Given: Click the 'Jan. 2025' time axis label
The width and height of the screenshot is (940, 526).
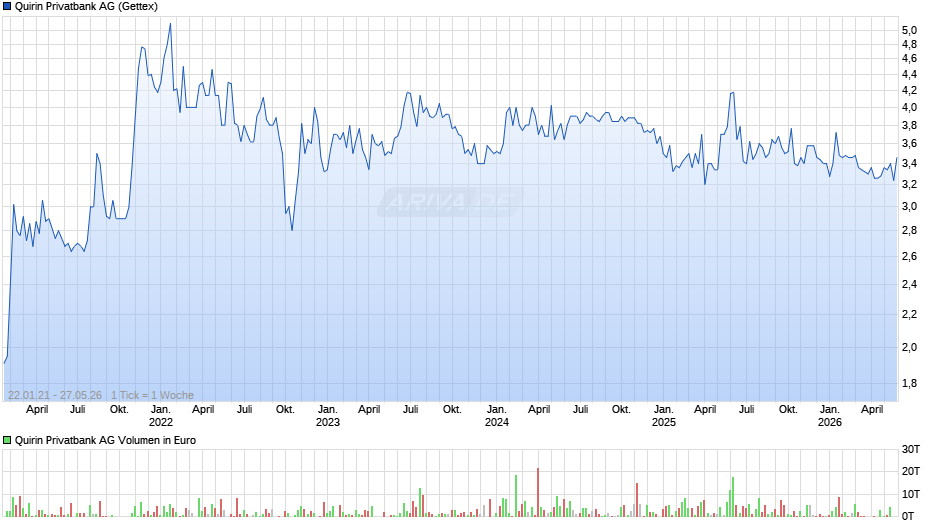Looking at the screenshot, I should tap(664, 416).
